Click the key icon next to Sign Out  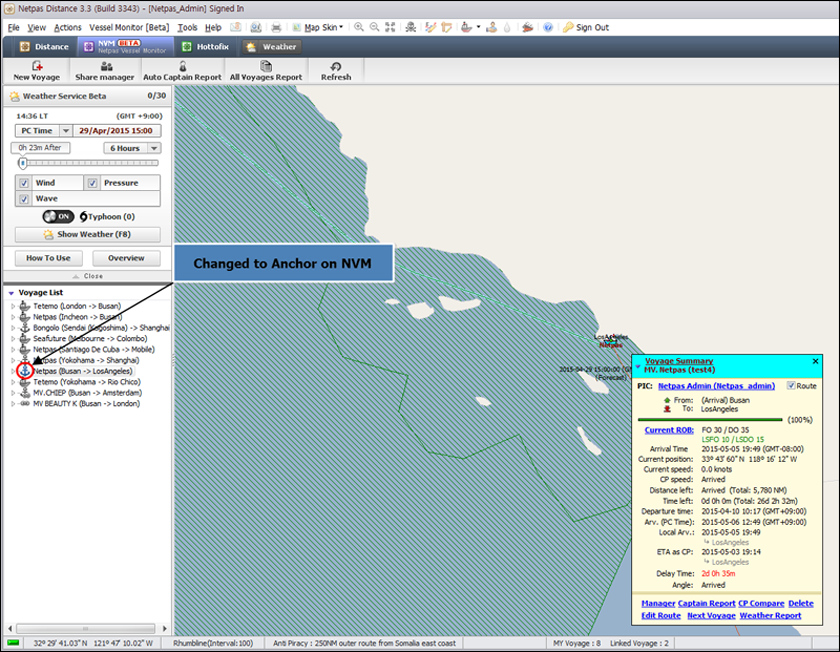[x=568, y=27]
